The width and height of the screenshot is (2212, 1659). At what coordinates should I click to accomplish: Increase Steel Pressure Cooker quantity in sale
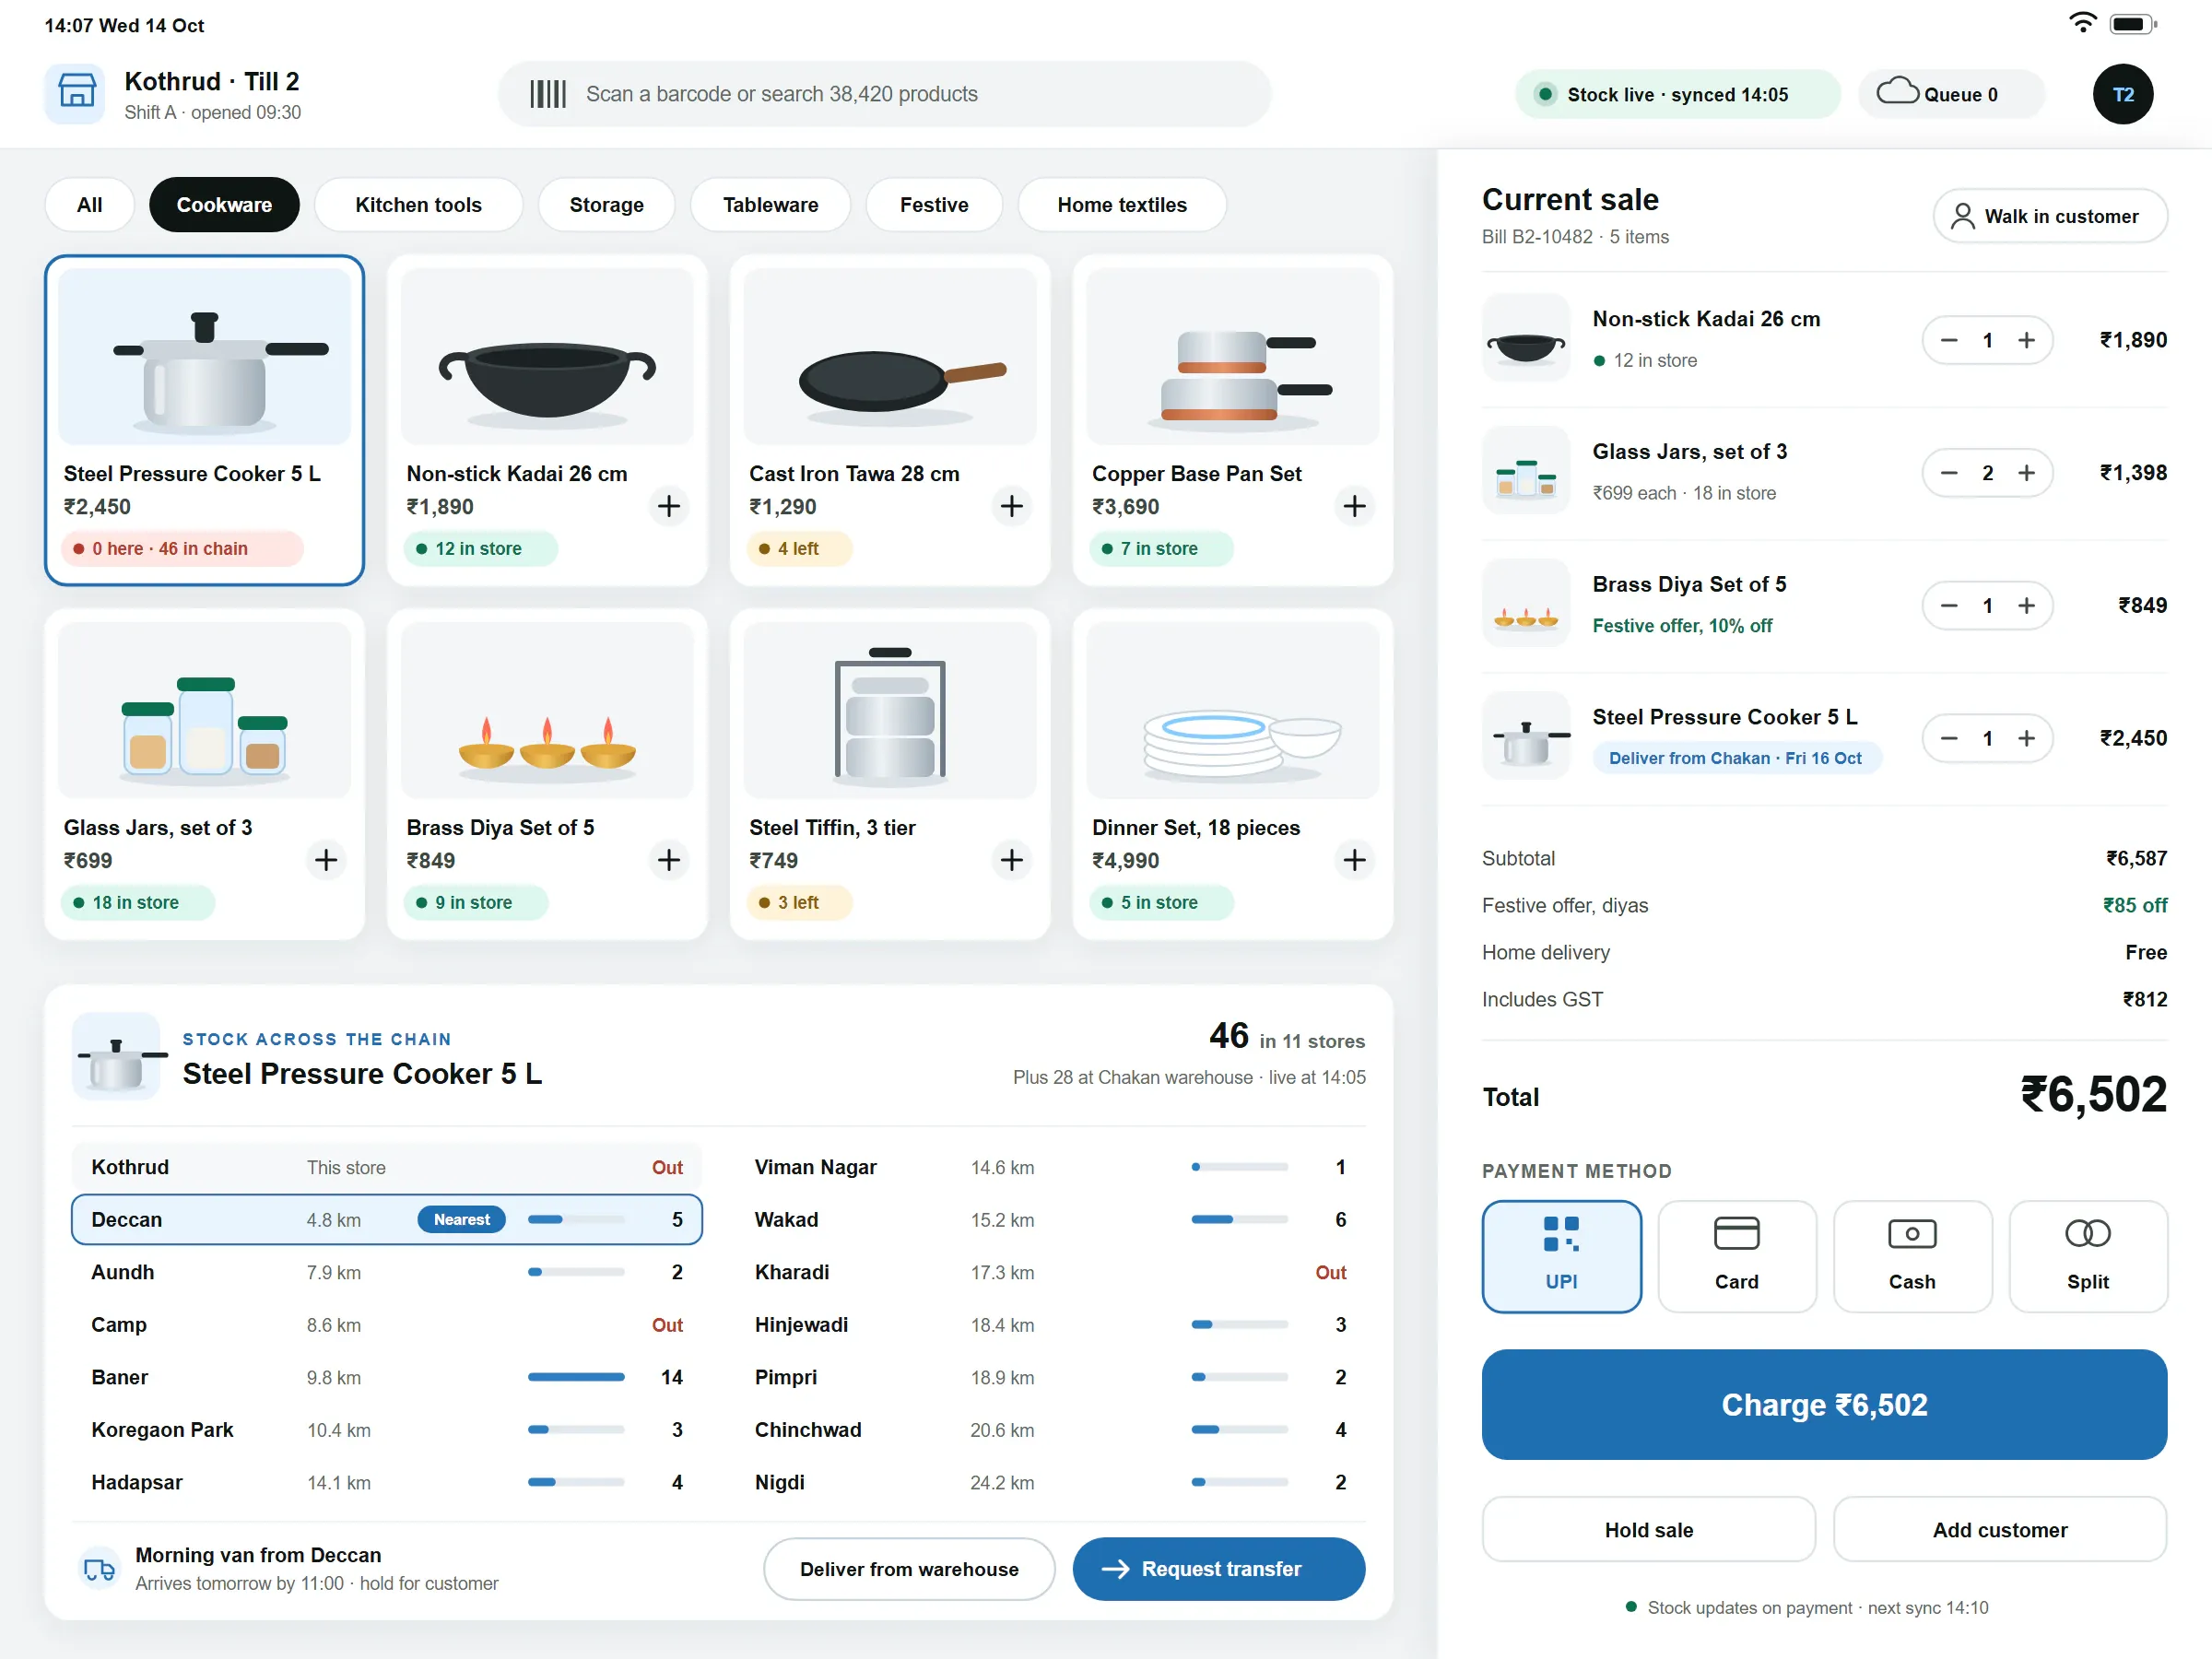coord(2026,739)
